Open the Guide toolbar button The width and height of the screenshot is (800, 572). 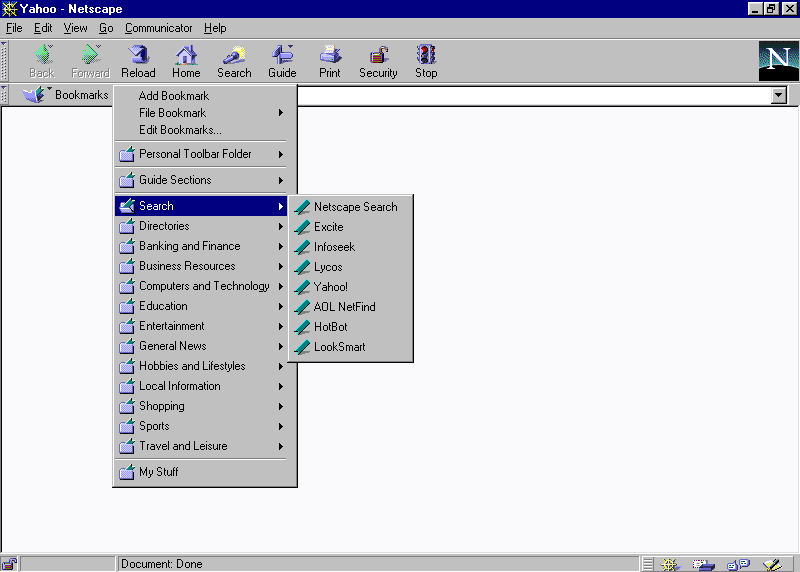[282, 61]
